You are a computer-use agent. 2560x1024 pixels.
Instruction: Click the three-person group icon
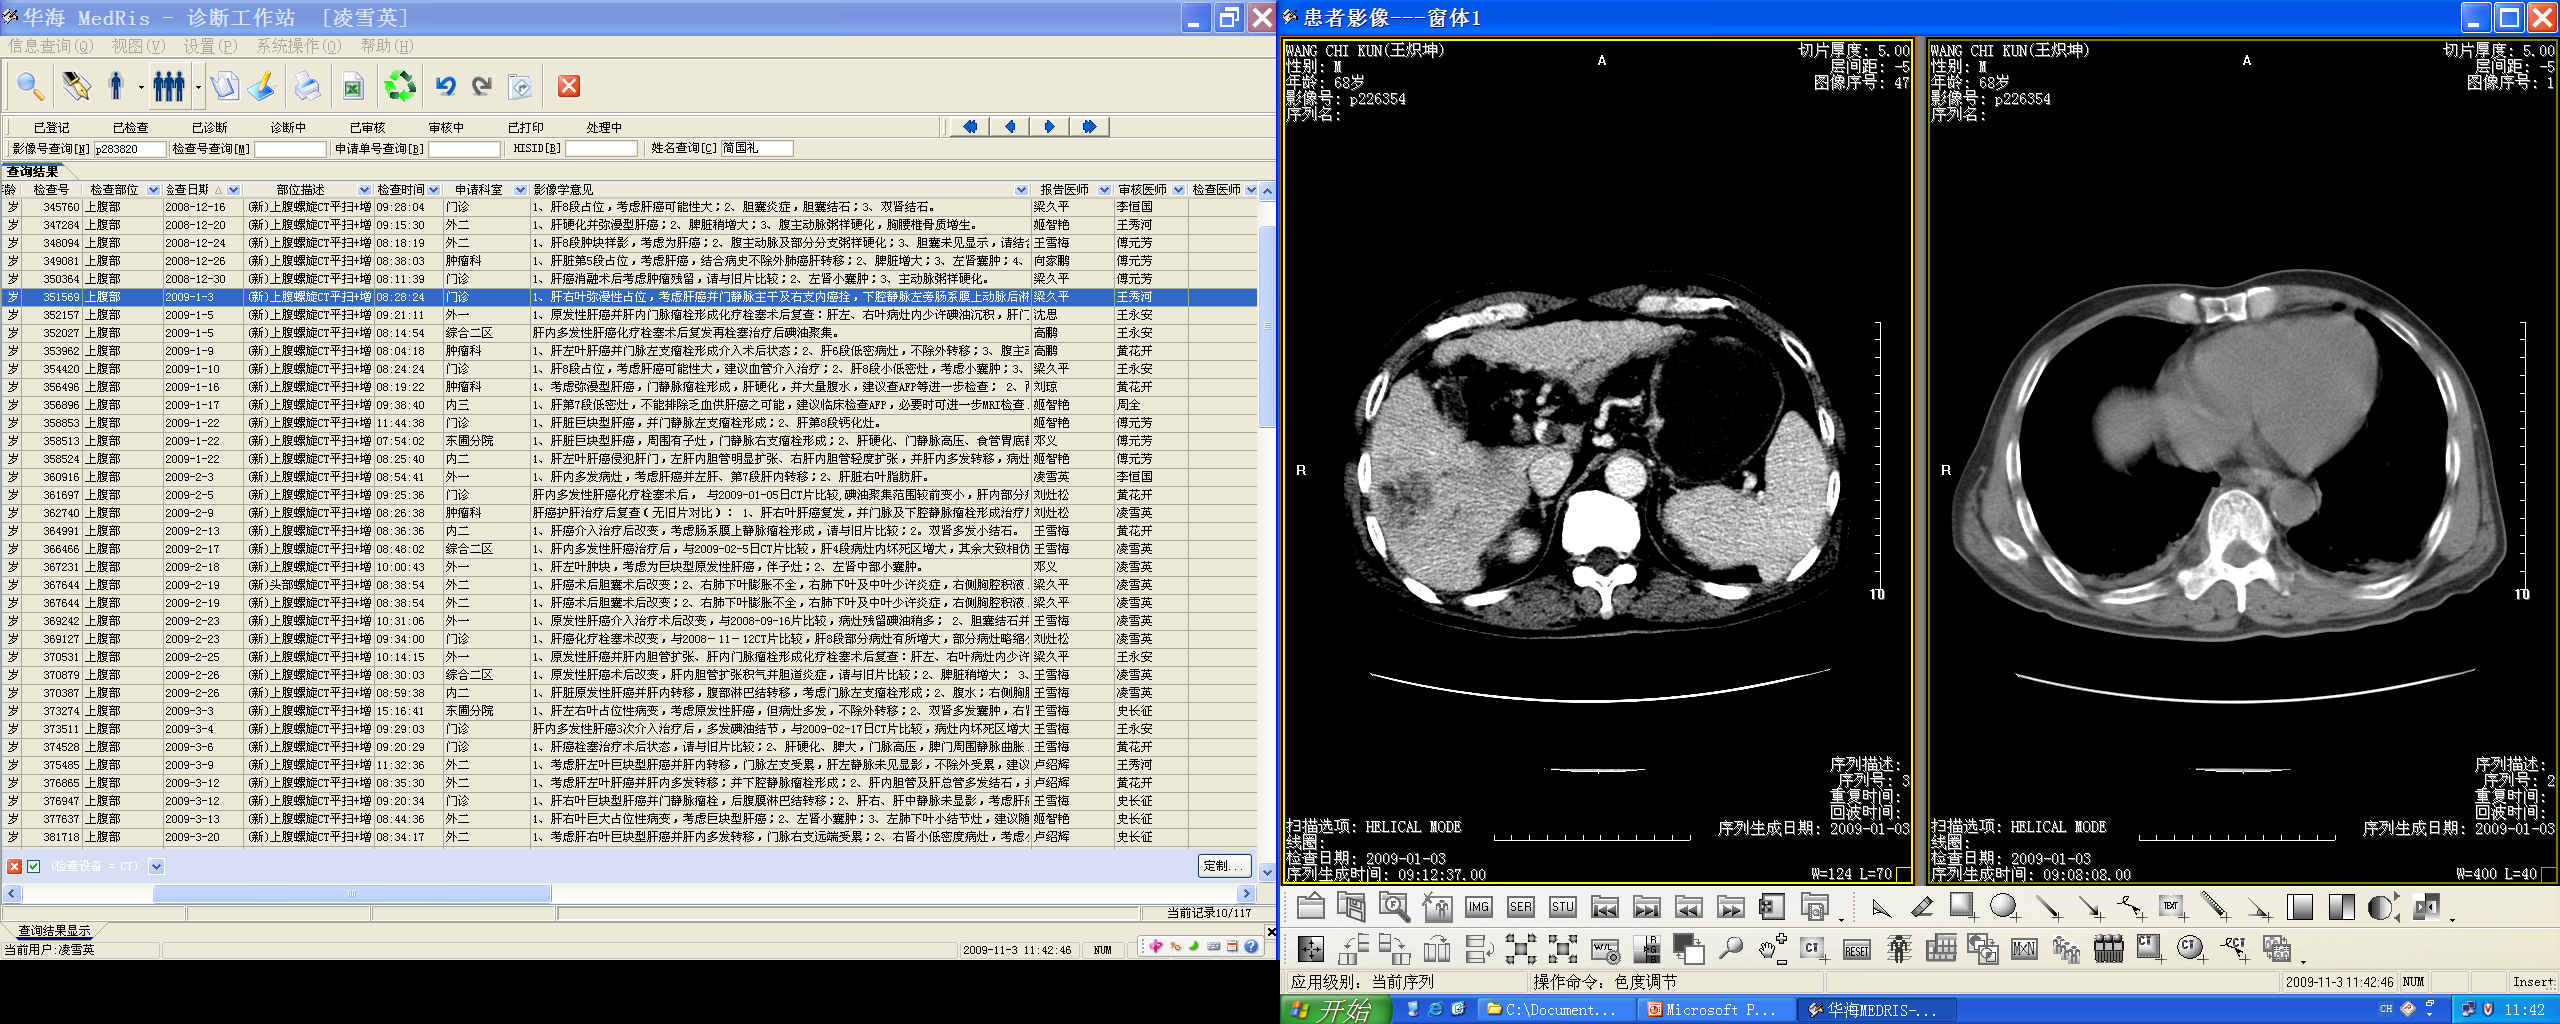tap(169, 87)
